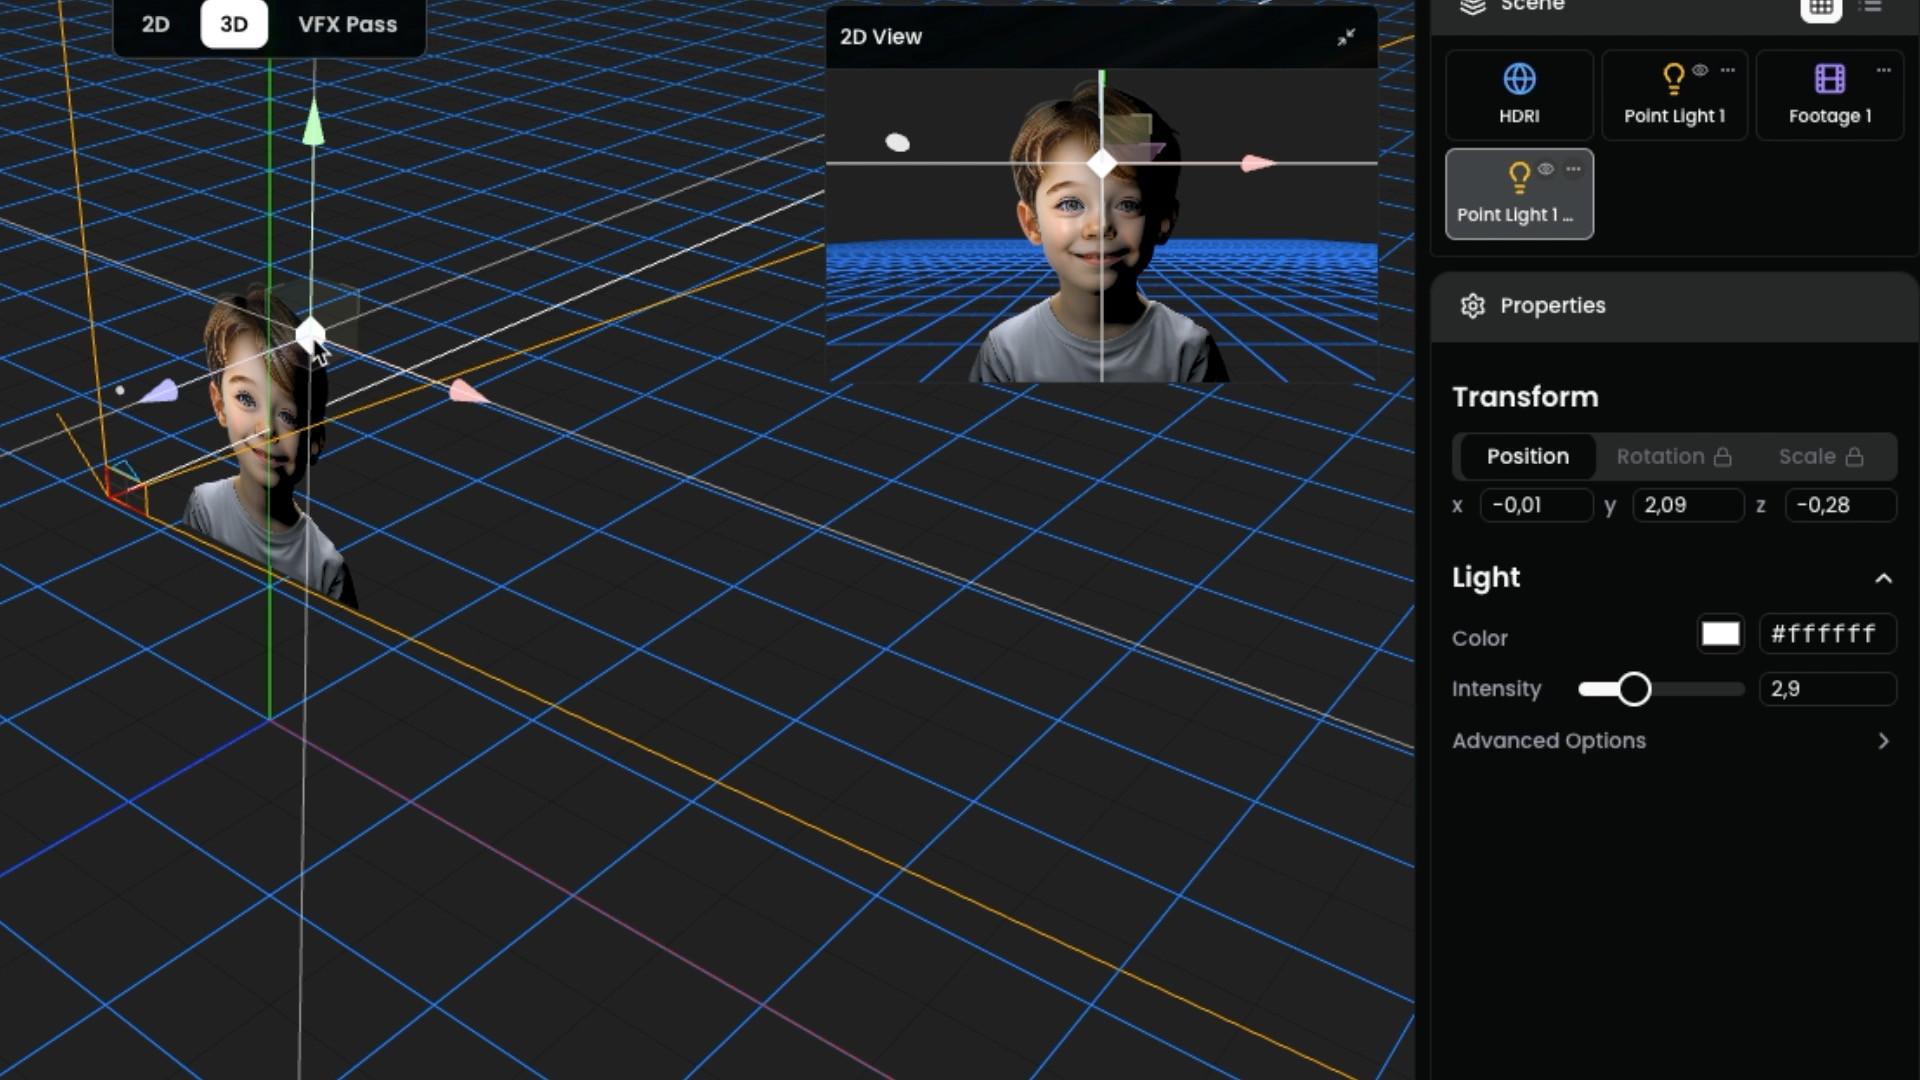
Task: Edit the z position field -0,28
Action: [x=1840, y=505]
